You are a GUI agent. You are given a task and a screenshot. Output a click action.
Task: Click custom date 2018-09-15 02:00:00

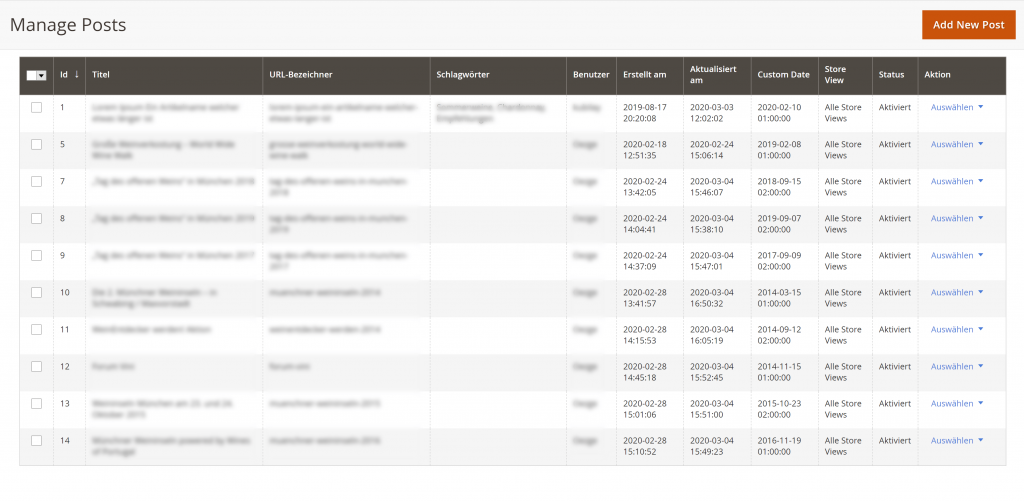[x=779, y=187]
